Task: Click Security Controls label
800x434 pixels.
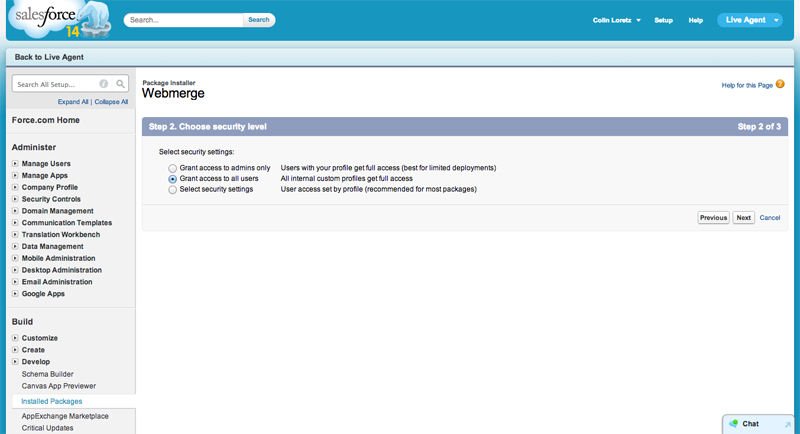Action: pos(51,199)
